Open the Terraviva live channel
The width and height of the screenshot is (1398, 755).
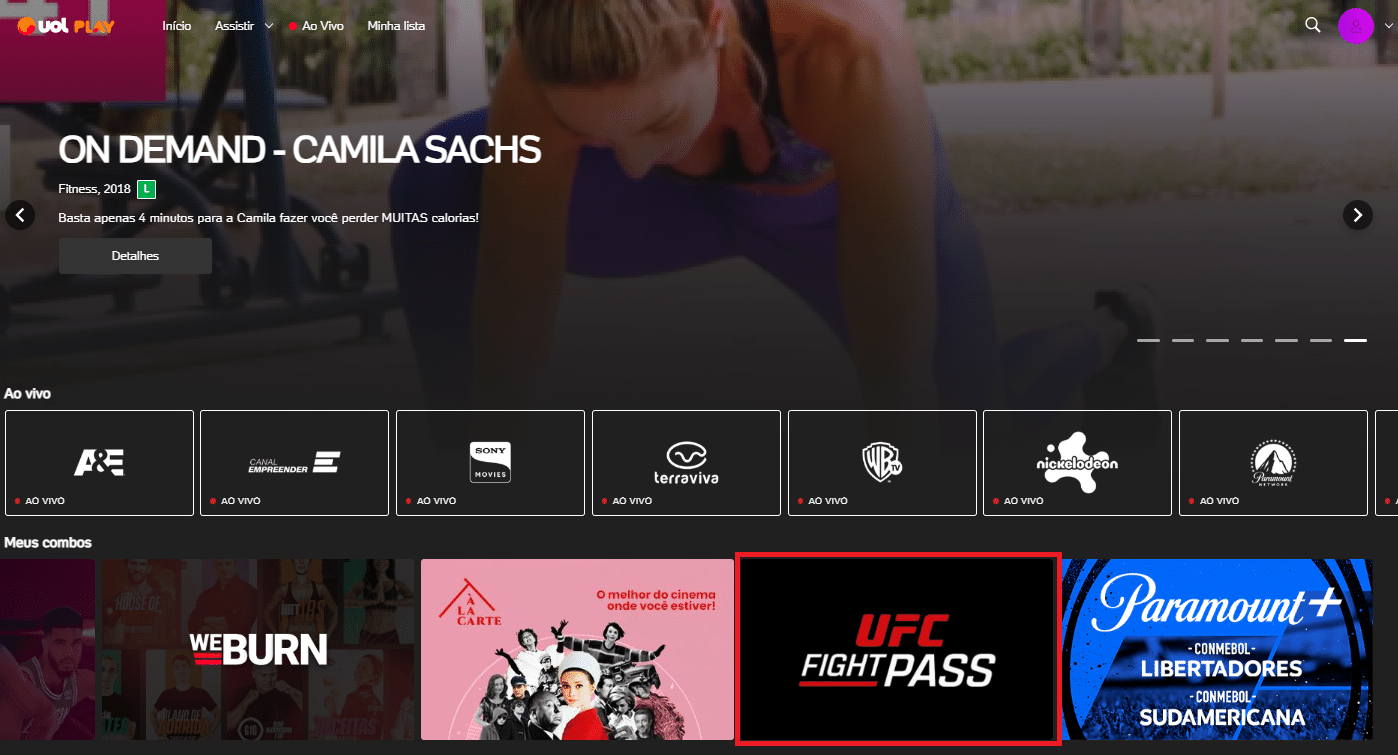pyautogui.click(x=686, y=463)
